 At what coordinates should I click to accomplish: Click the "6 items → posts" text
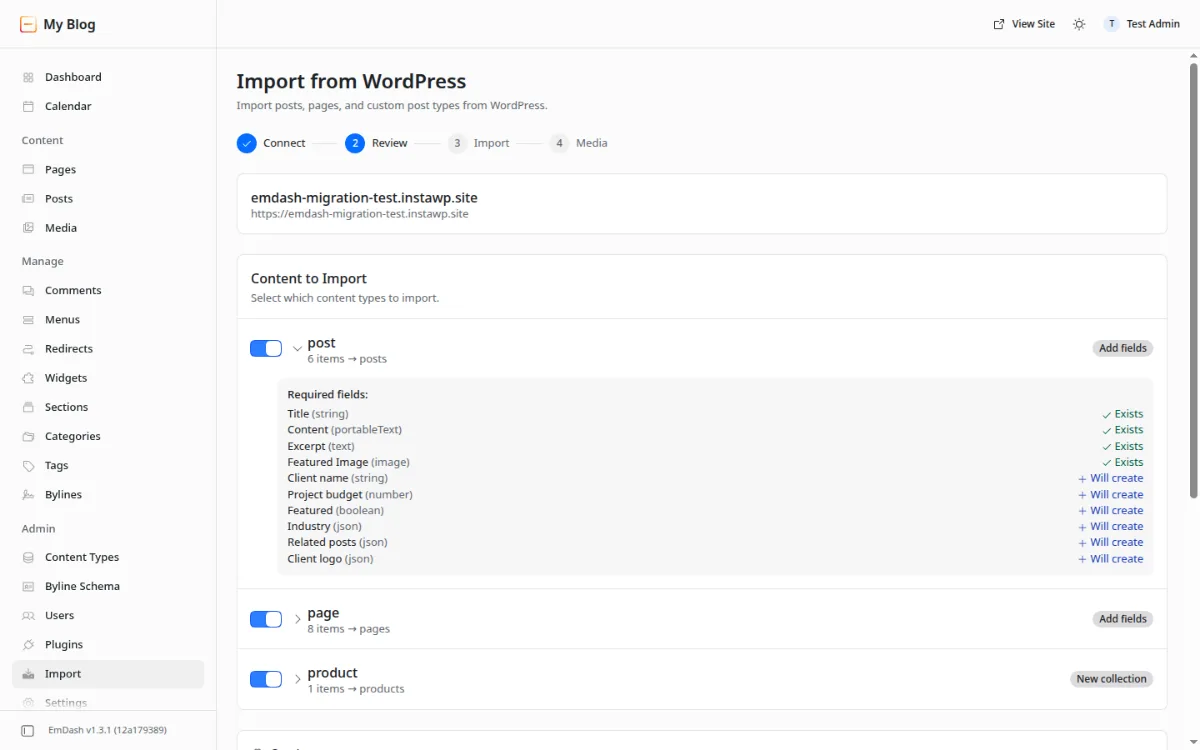coord(347,359)
